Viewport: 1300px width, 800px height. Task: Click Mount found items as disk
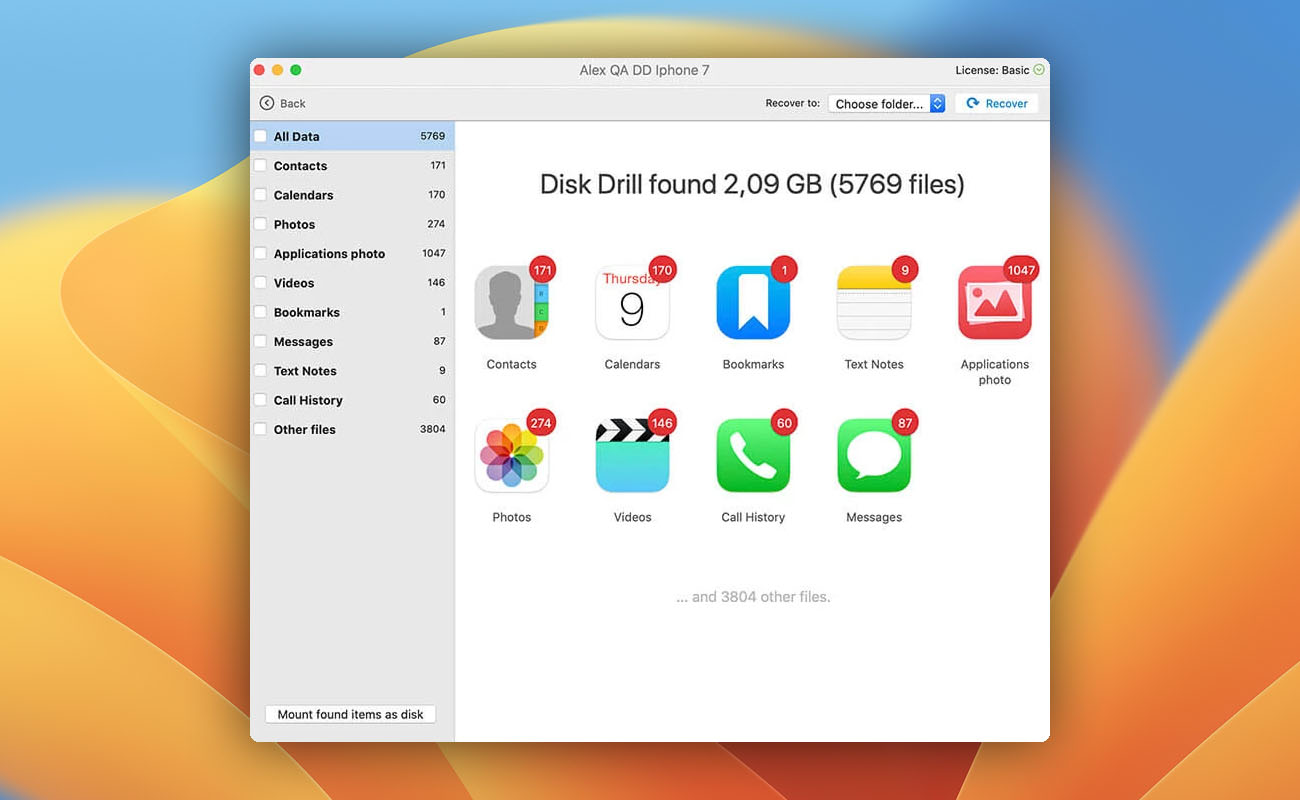[350, 714]
